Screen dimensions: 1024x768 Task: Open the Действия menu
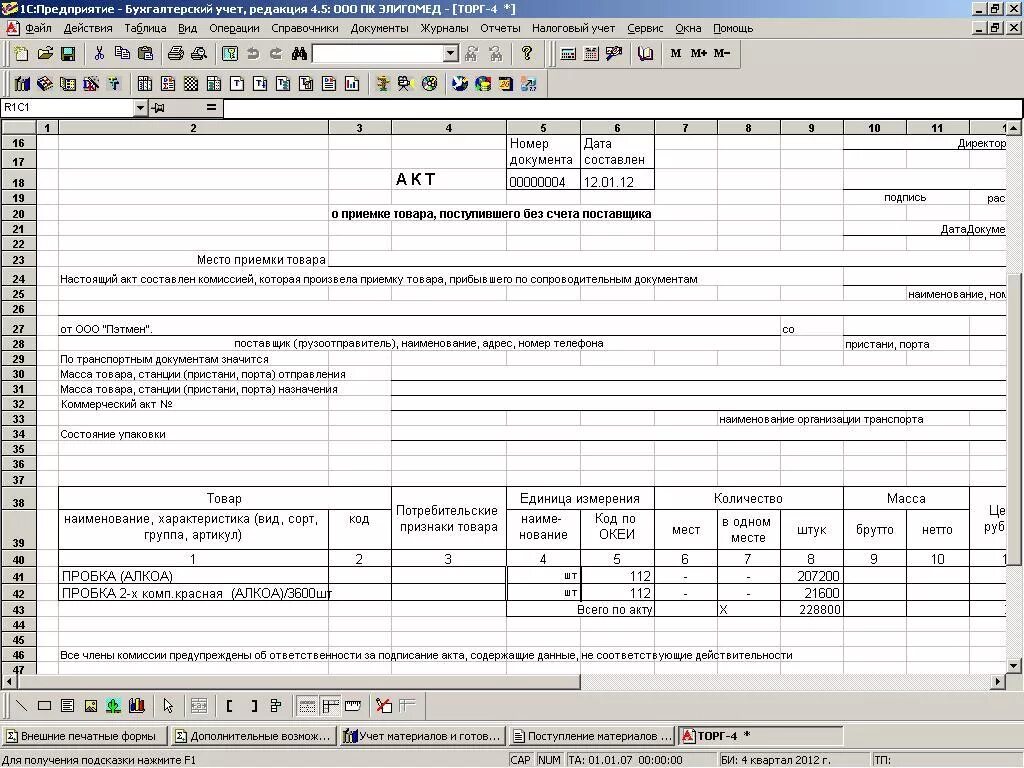[88, 28]
